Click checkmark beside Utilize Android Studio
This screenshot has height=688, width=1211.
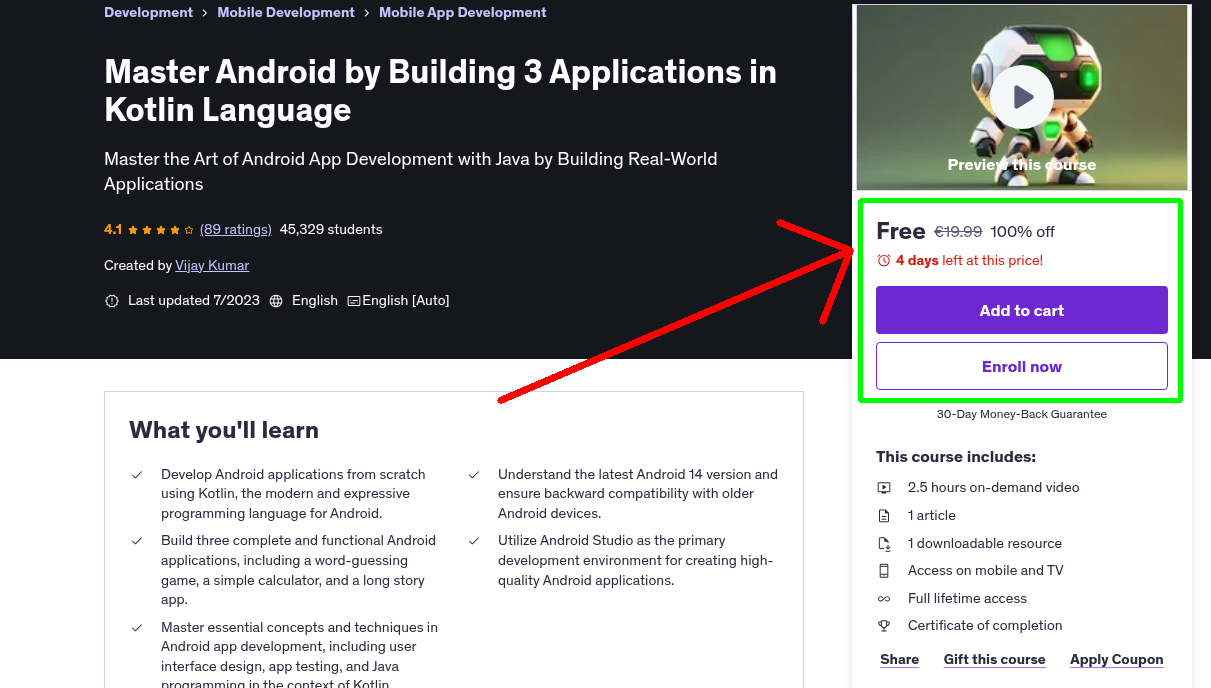click(474, 541)
